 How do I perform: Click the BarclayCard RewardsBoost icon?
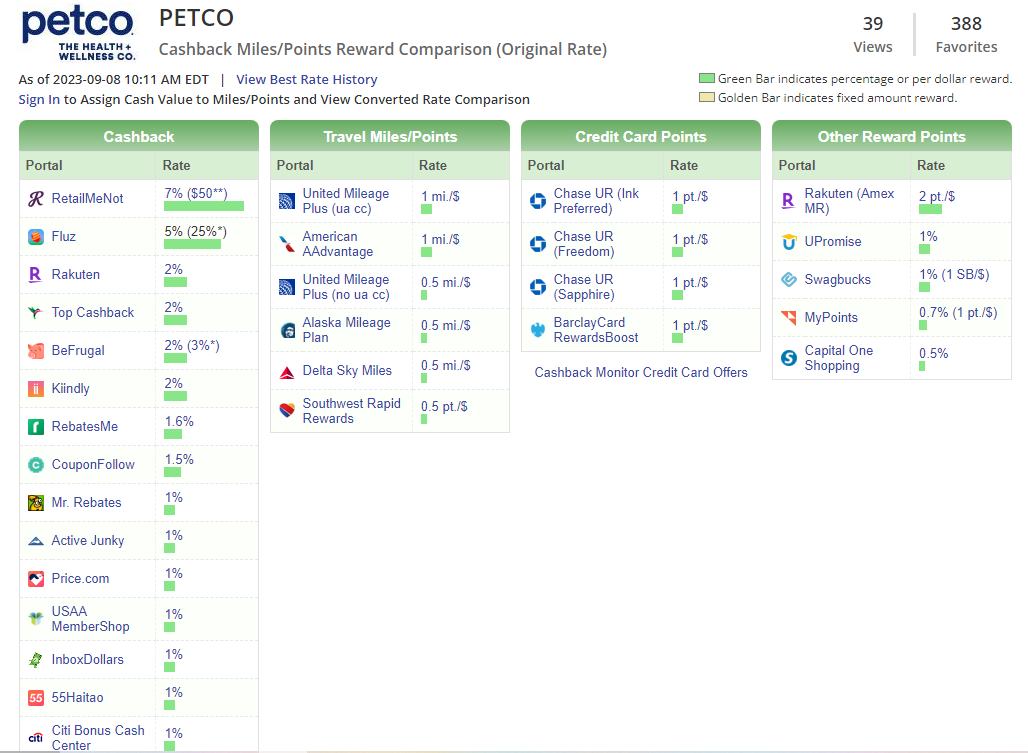tap(538, 330)
